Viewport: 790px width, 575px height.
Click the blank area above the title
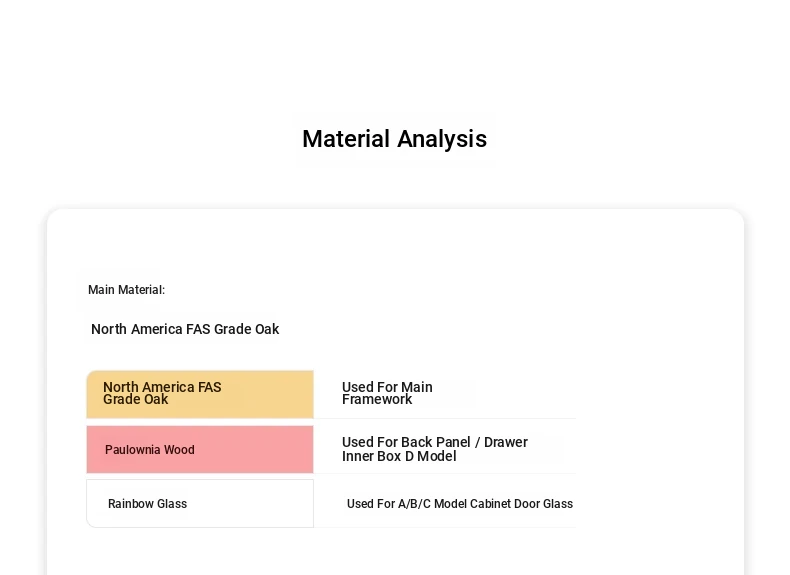tap(394, 55)
